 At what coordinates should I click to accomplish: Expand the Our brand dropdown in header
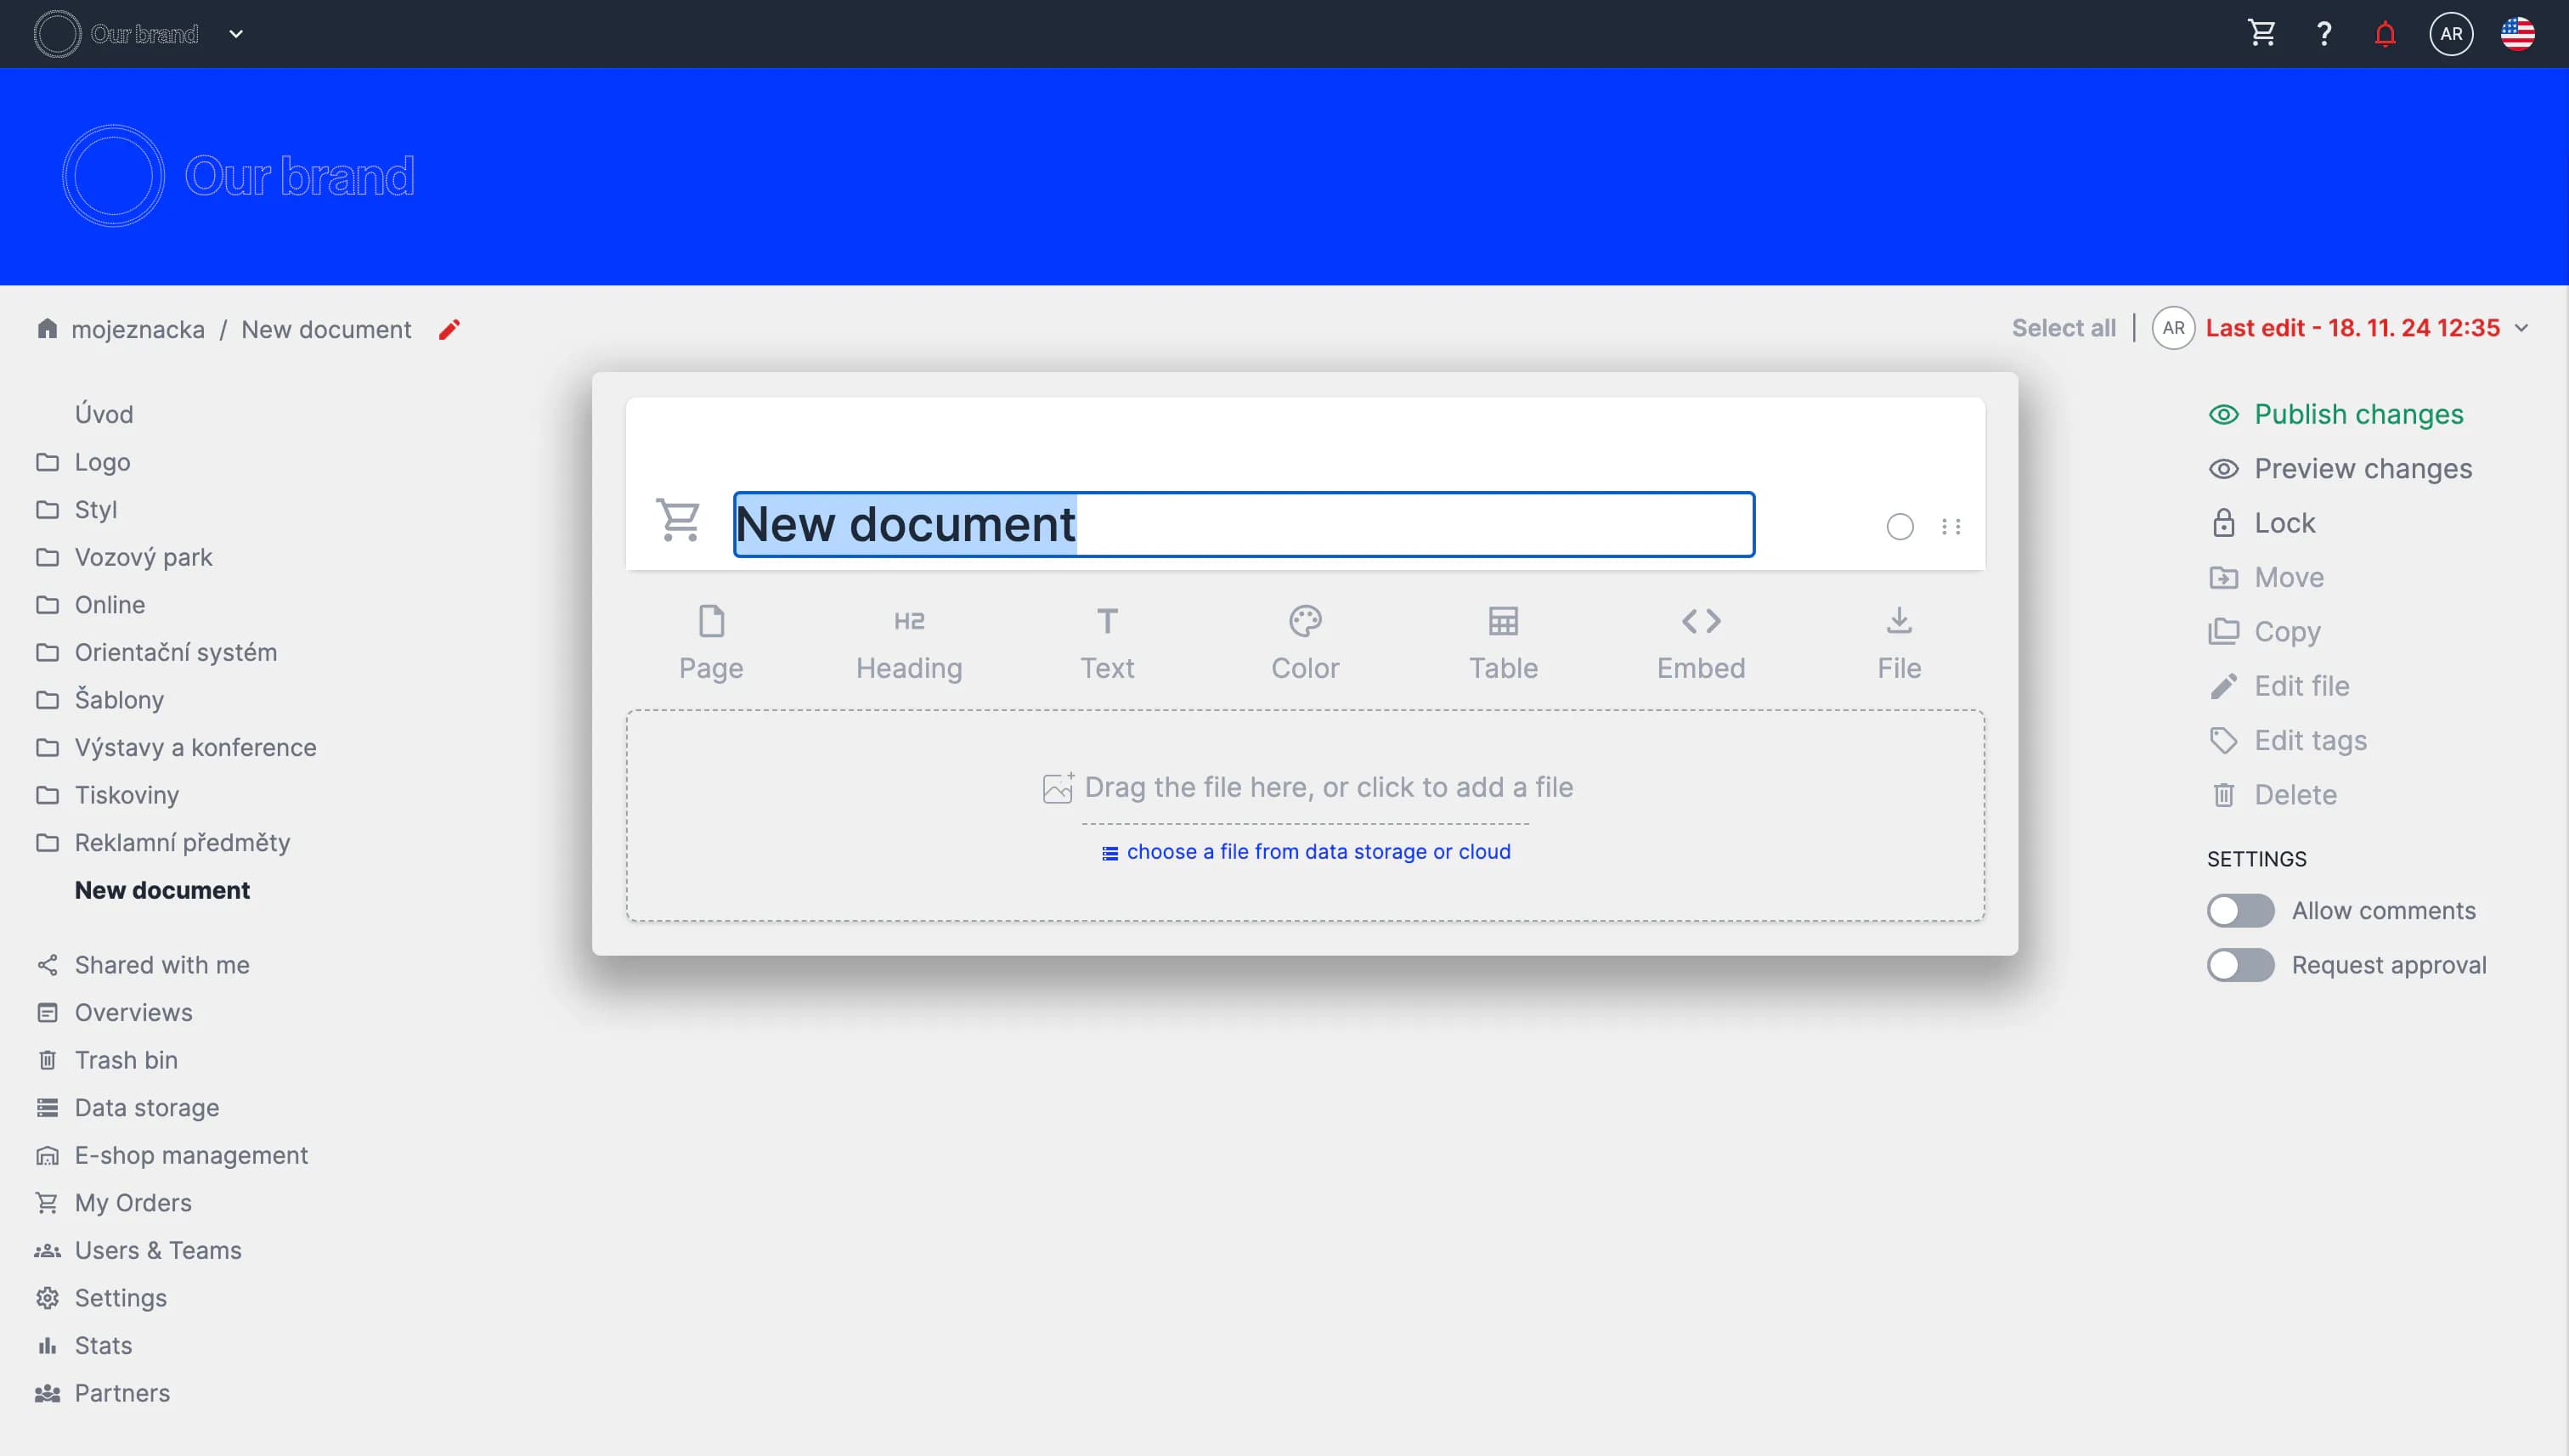pos(236,34)
